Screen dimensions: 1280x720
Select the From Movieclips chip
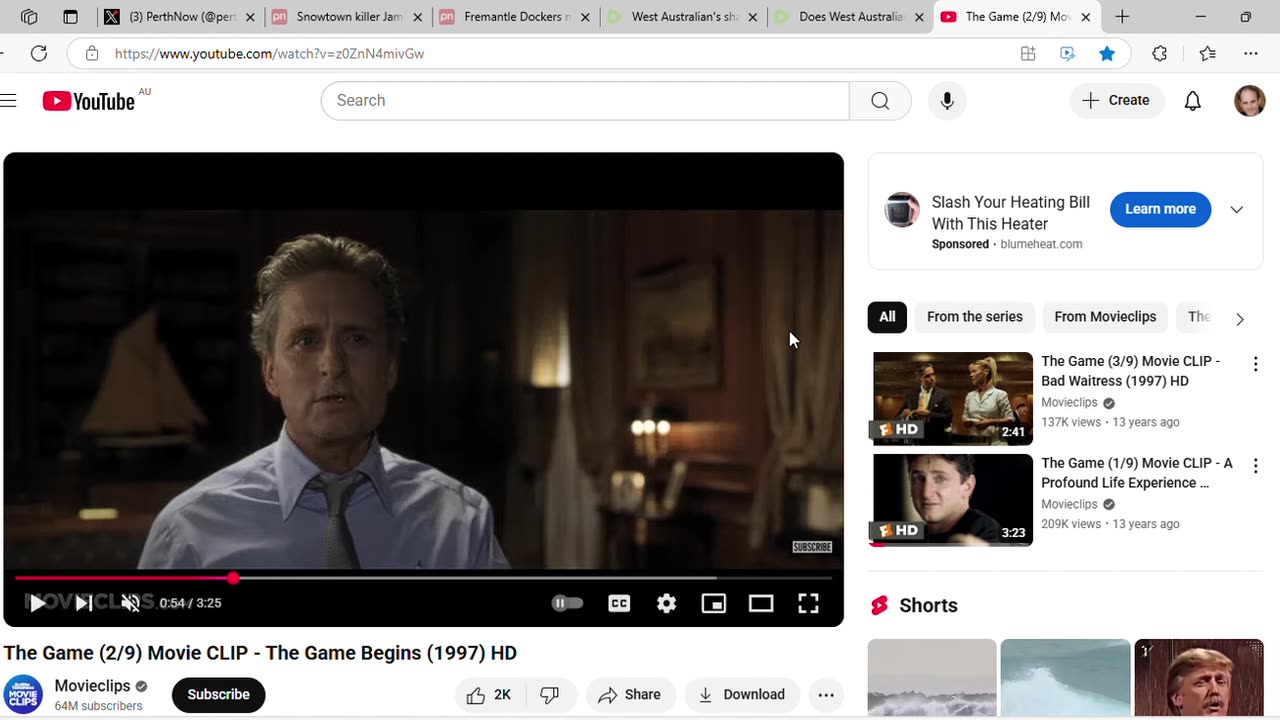pyautogui.click(x=1105, y=317)
